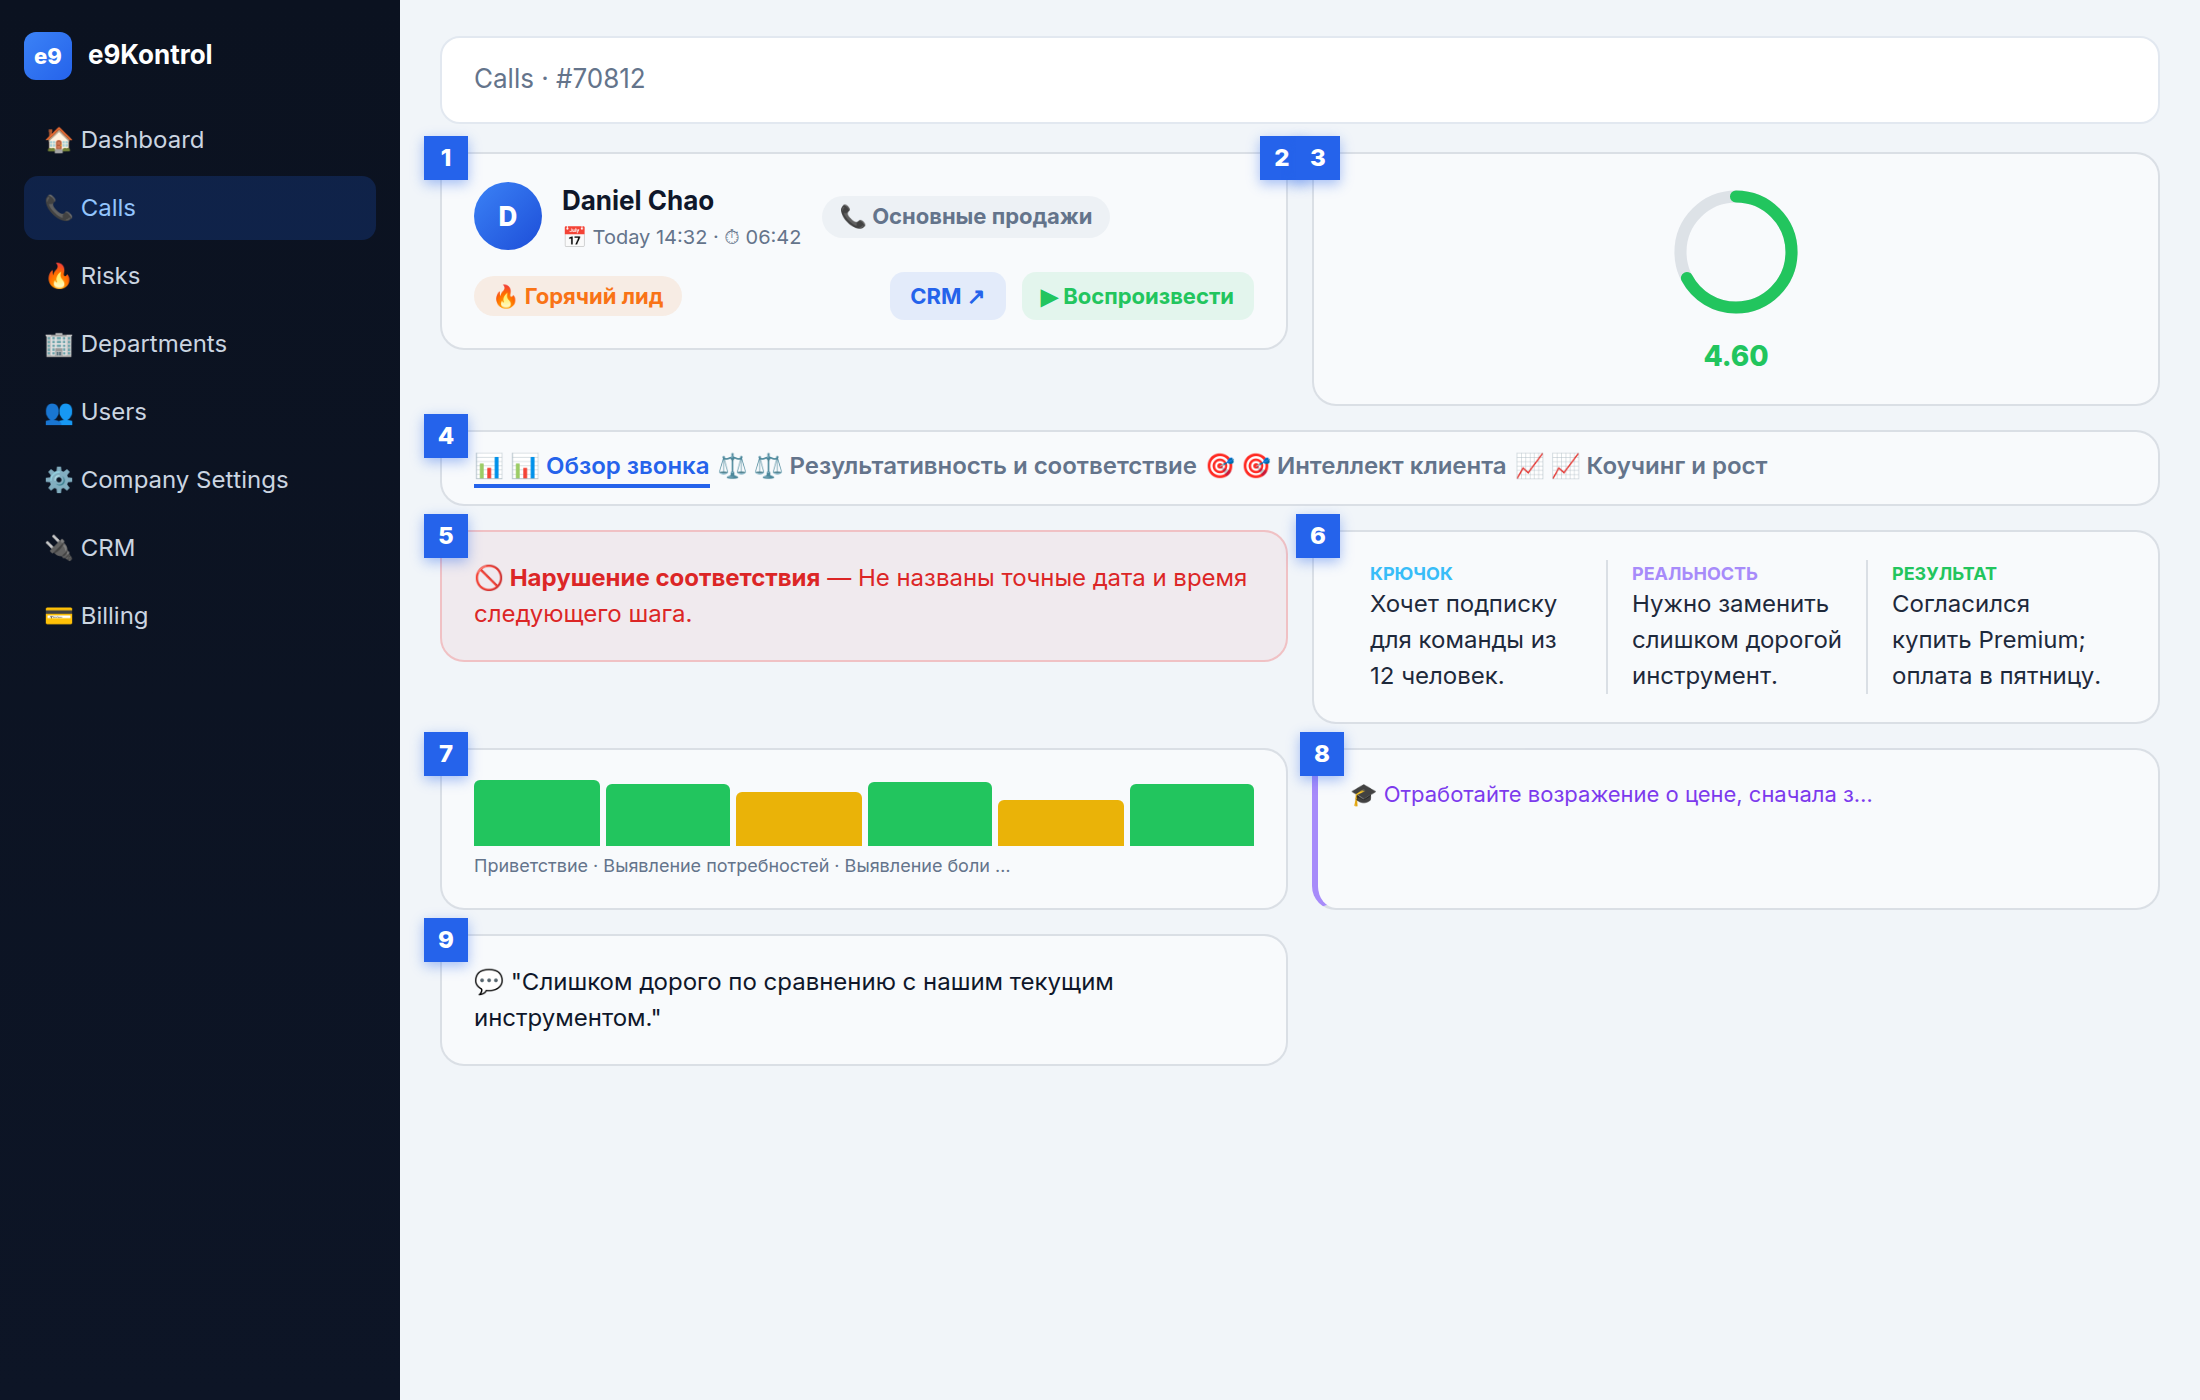Click the 06:42 call duration
The height and width of the screenshot is (1400, 2200).
point(773,237)
